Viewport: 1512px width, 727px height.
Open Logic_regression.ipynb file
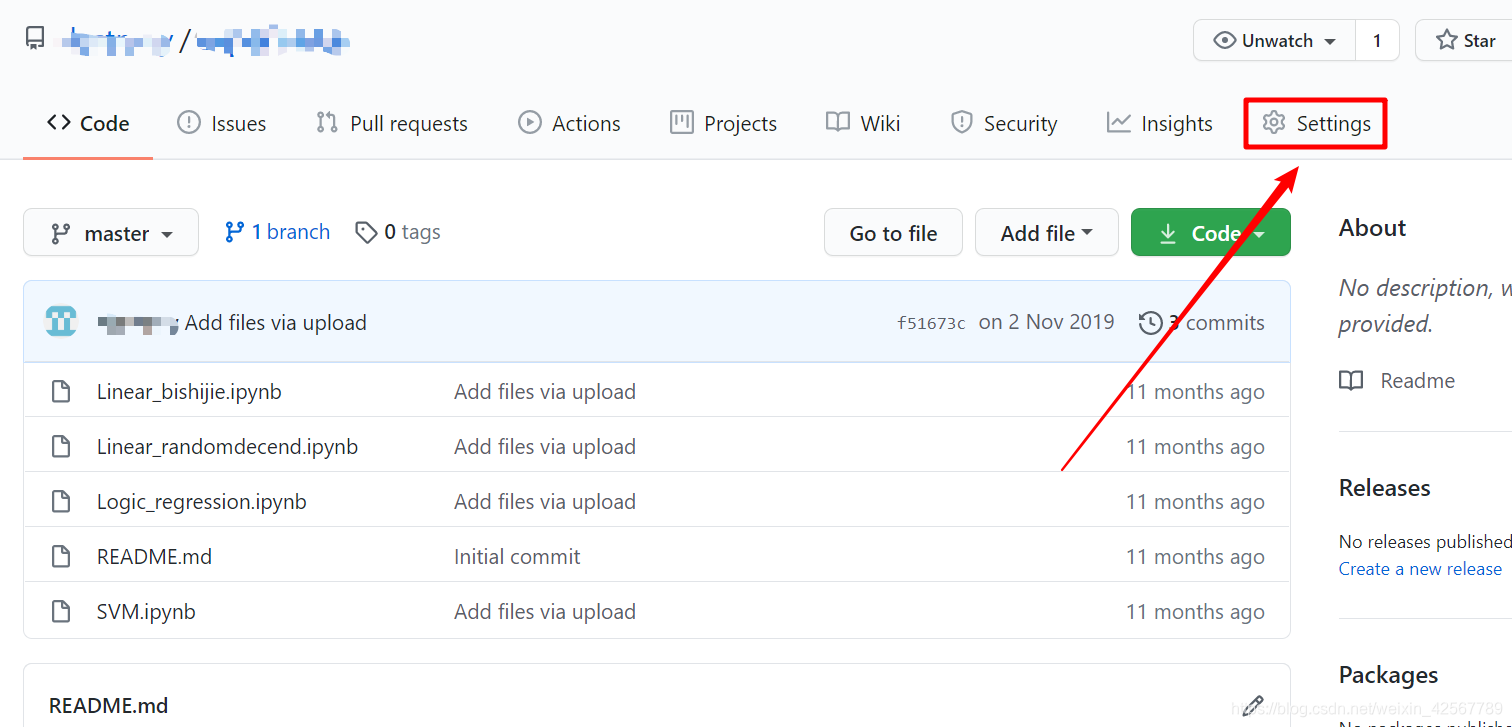click(201, 502)
